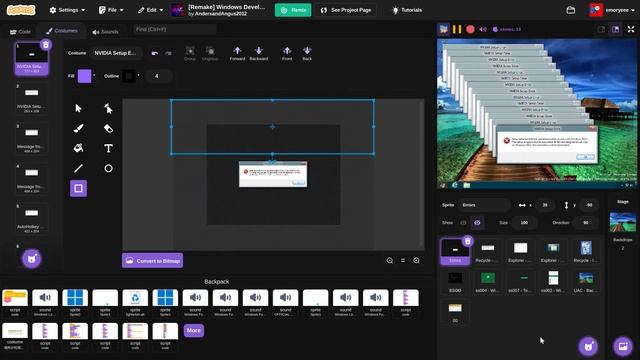Click the green flag to run
This screenshot has height=360, width=640.
[443, 29]
